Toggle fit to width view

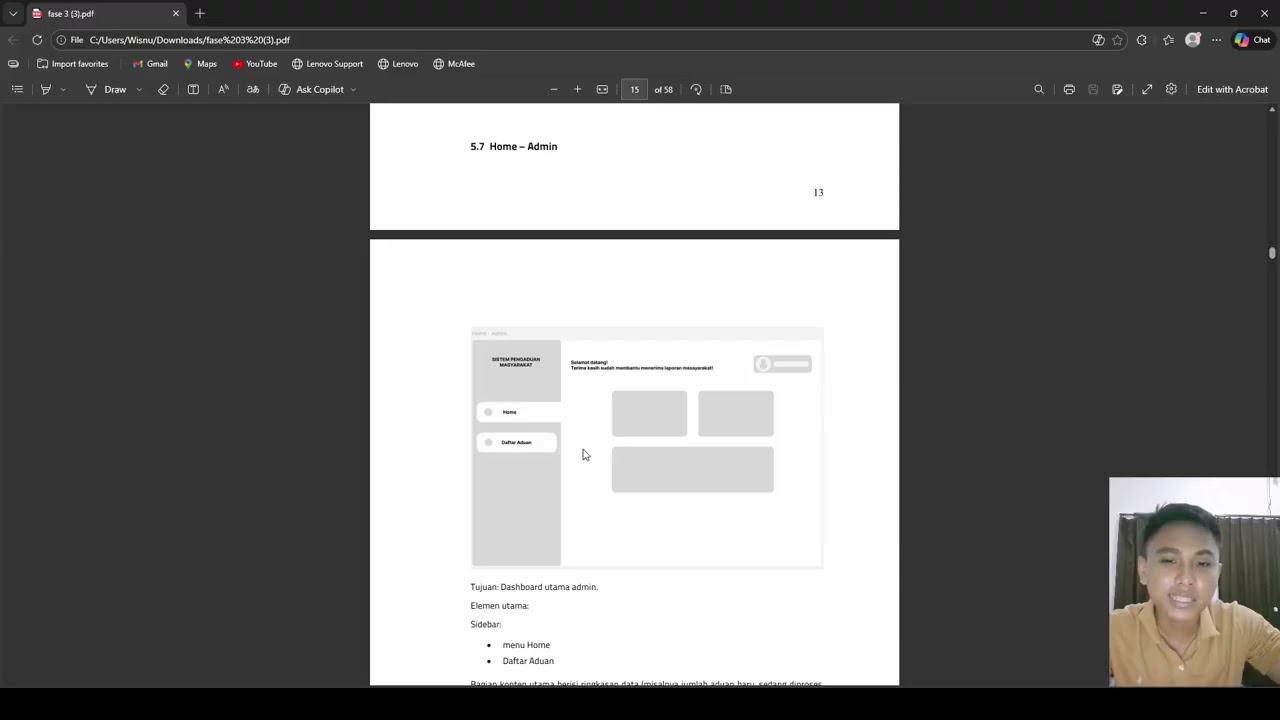tap(602, 89)
